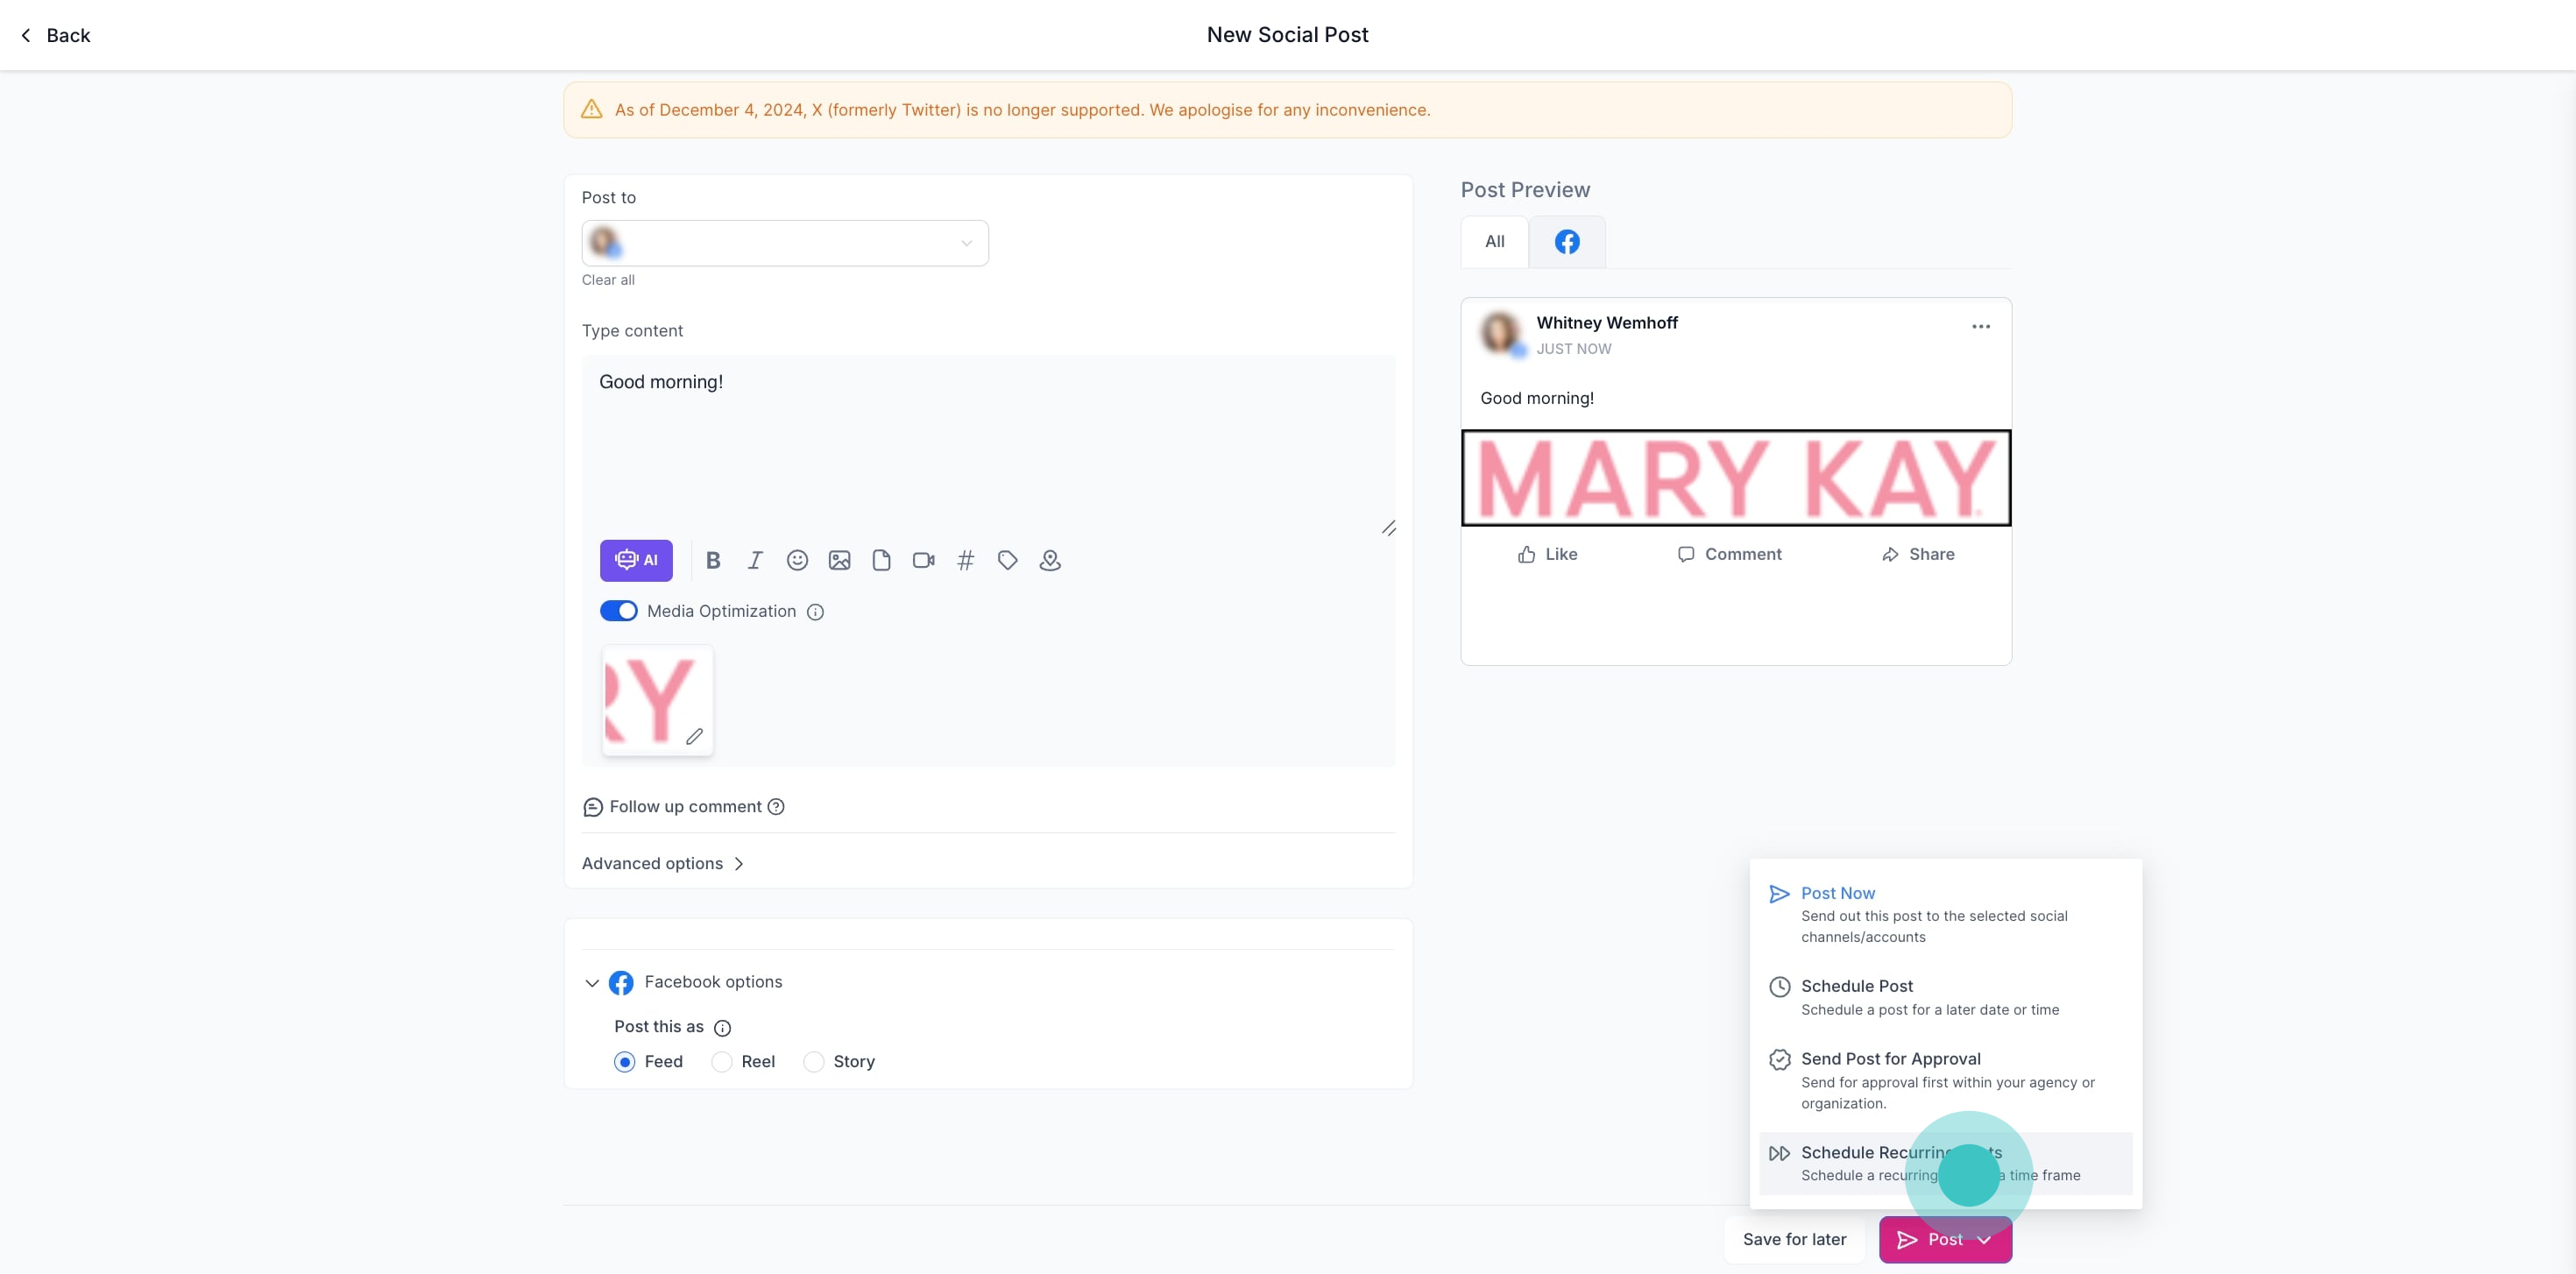Insert a hashtag

tap(965, 560)
